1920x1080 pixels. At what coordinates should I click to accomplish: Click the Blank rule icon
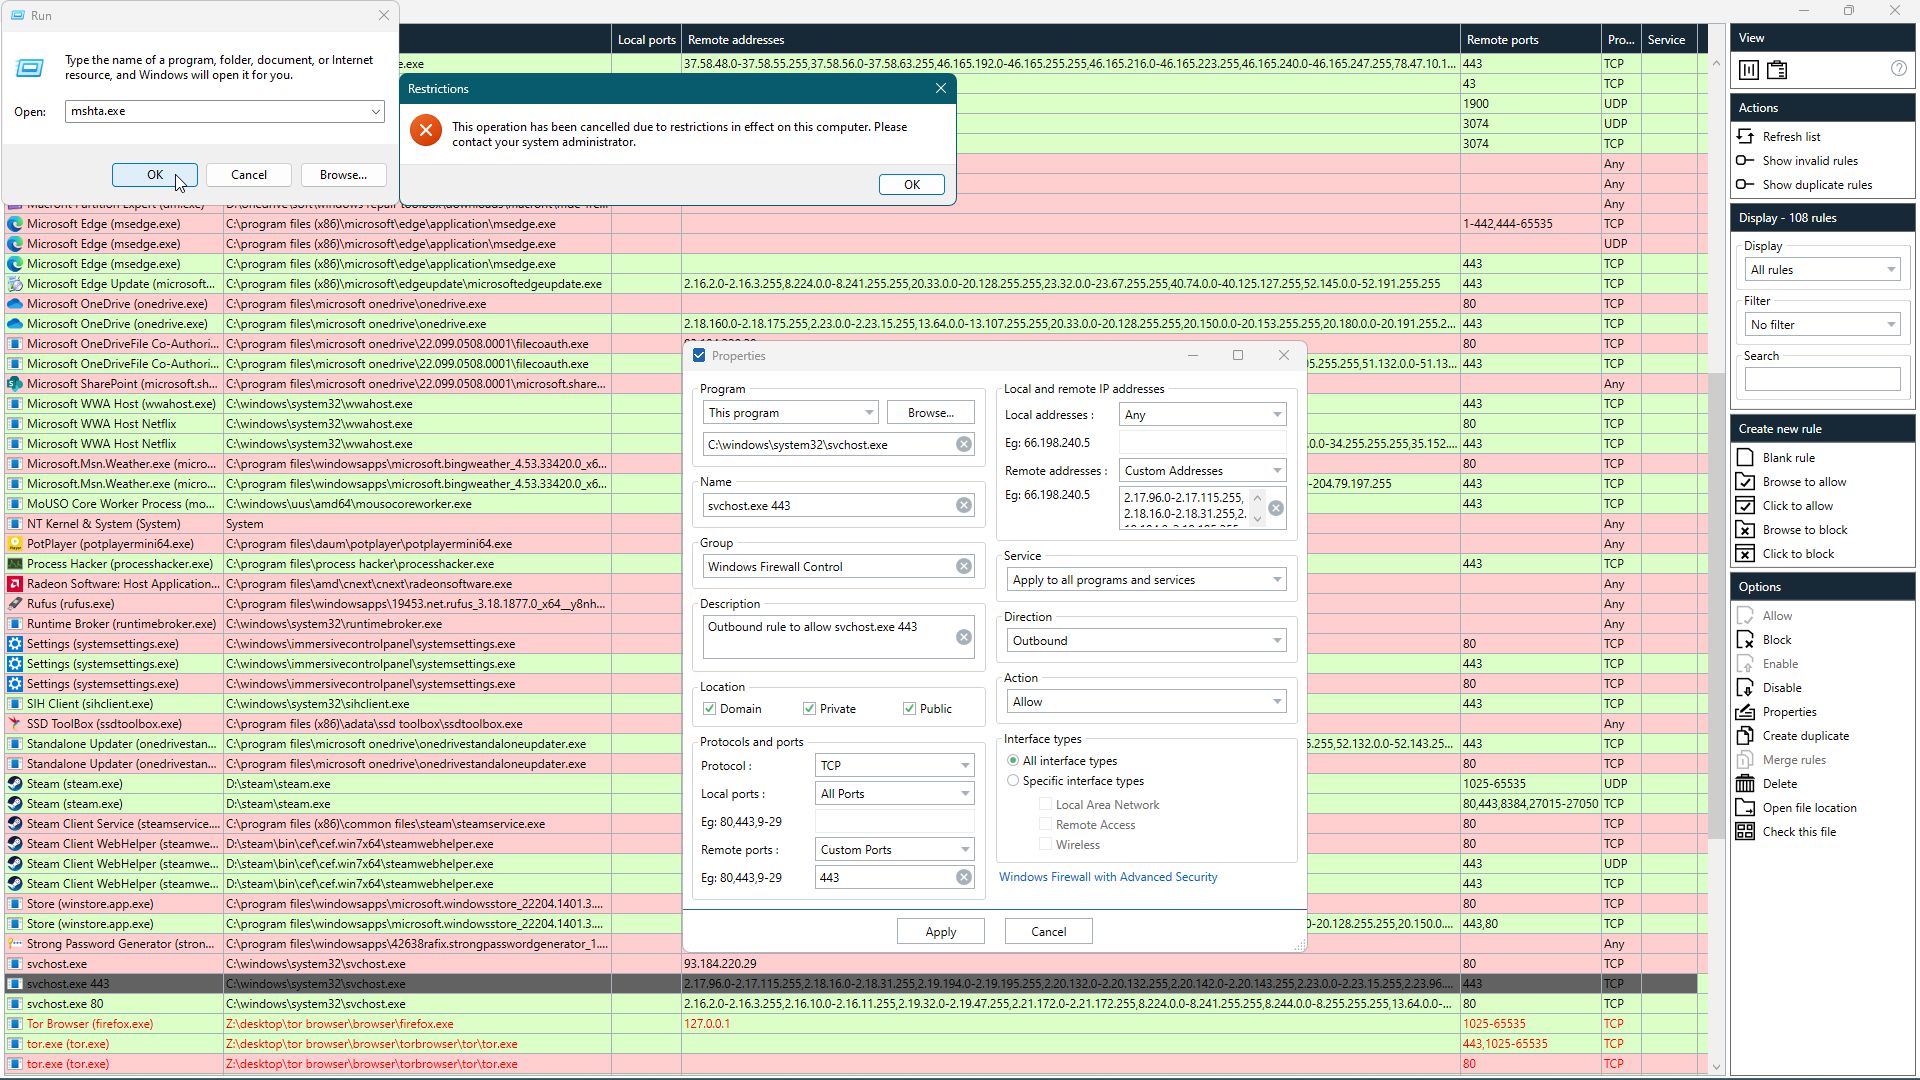coord(1745,457)
